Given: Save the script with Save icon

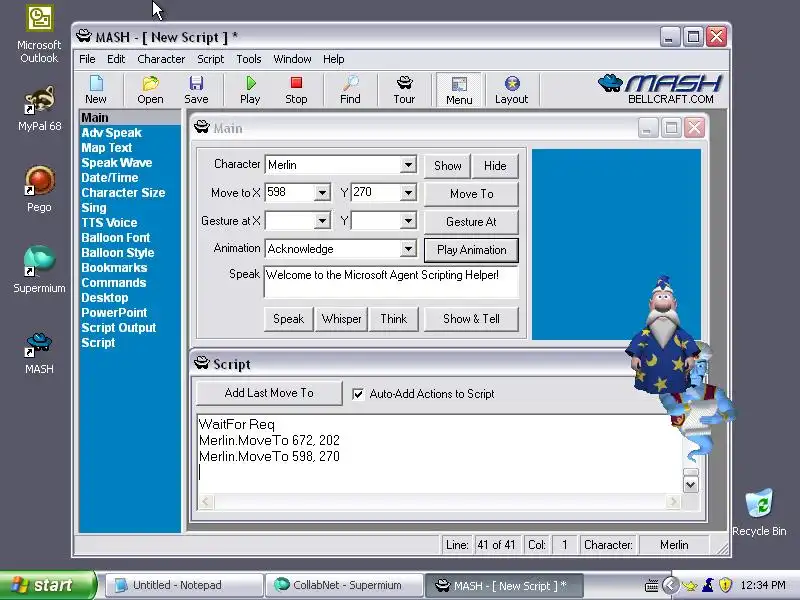Looking at the screenshot, I should [x=196, y=90].
